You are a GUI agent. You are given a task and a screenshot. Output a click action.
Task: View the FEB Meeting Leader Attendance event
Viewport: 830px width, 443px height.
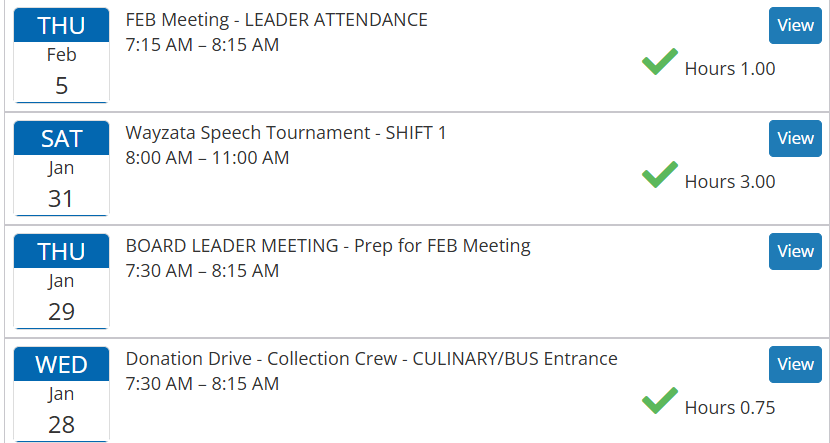[x=795, y=25]
